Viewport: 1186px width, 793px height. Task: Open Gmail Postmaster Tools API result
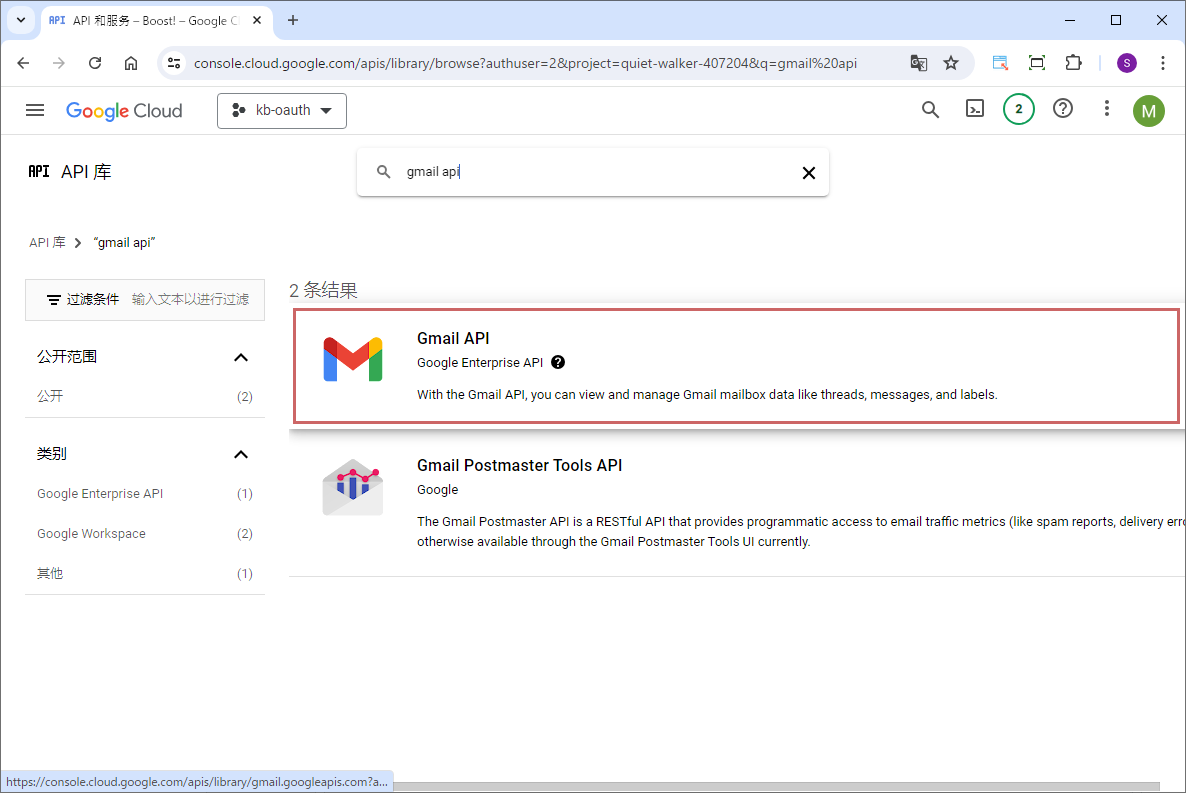[x=519, y=466]
